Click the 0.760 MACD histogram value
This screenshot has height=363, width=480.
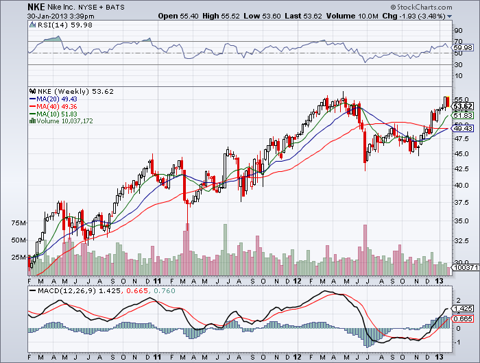coord(164,291)
